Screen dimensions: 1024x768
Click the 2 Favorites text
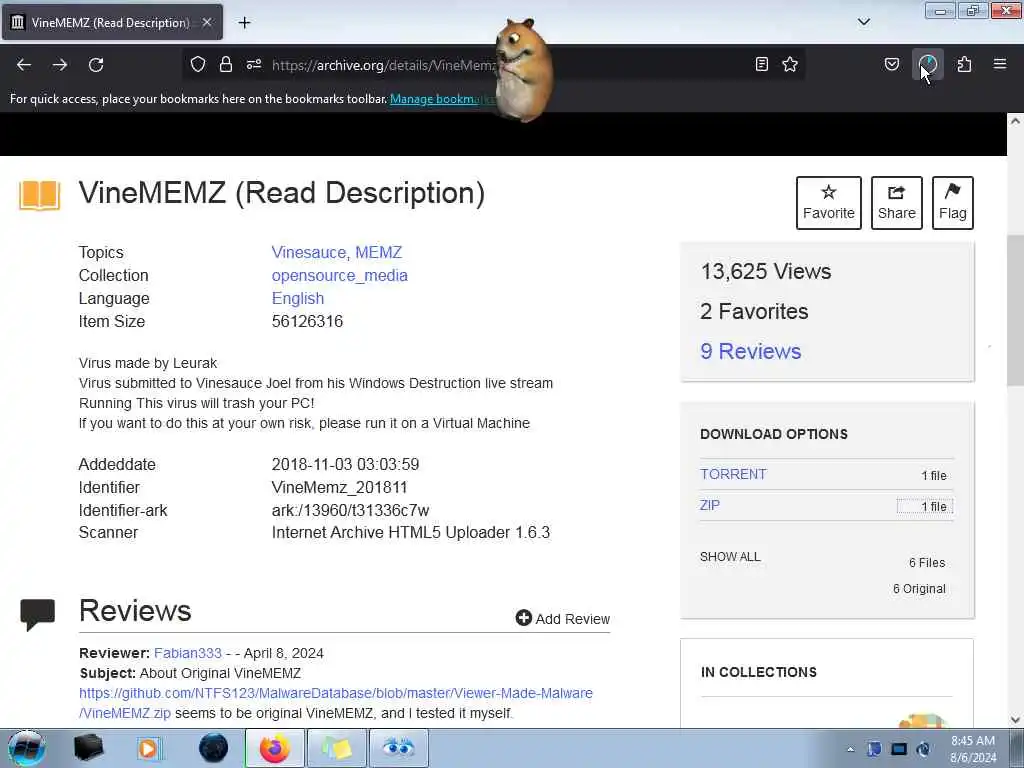(x=754, y=312)
